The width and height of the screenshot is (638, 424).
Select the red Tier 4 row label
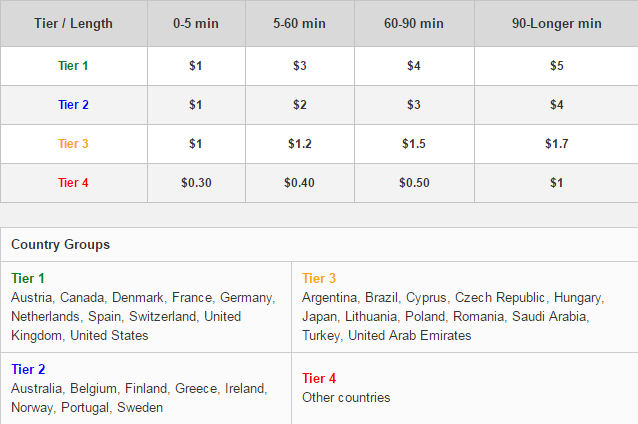(x=73, y=183)
